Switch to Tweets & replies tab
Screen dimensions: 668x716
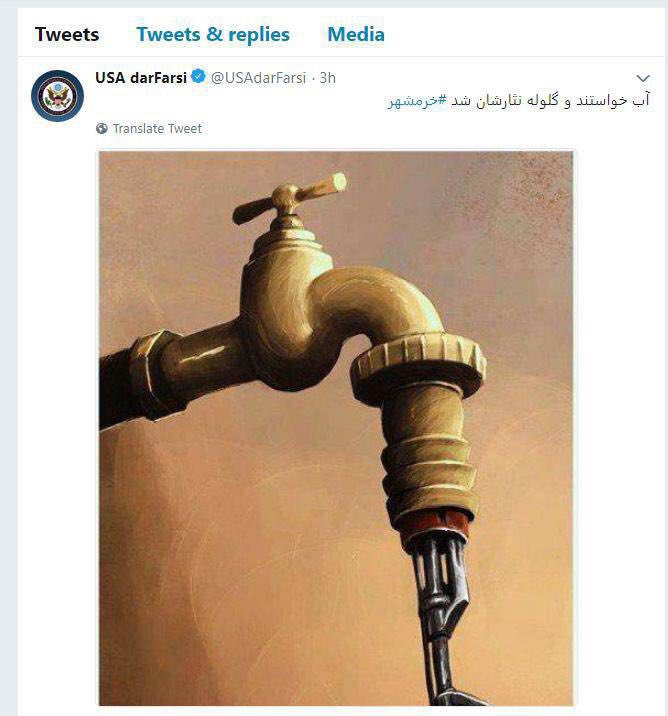click(213, 35)
